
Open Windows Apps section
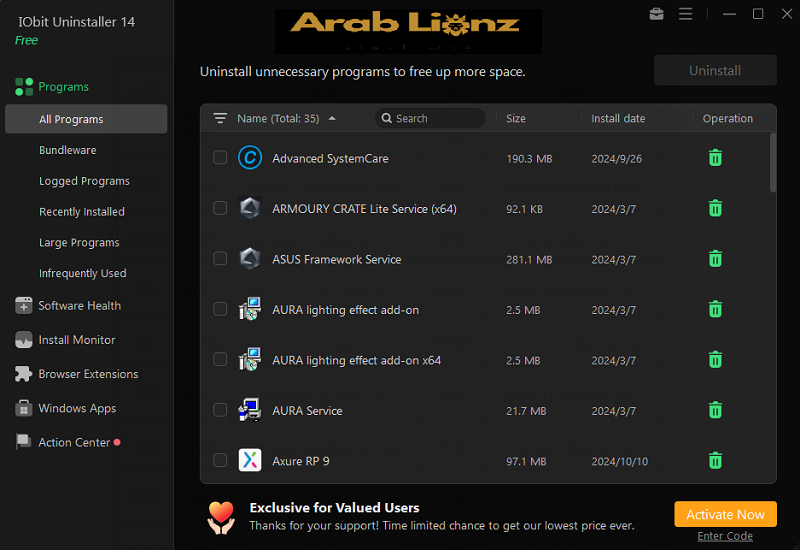[x=77, y=408]
